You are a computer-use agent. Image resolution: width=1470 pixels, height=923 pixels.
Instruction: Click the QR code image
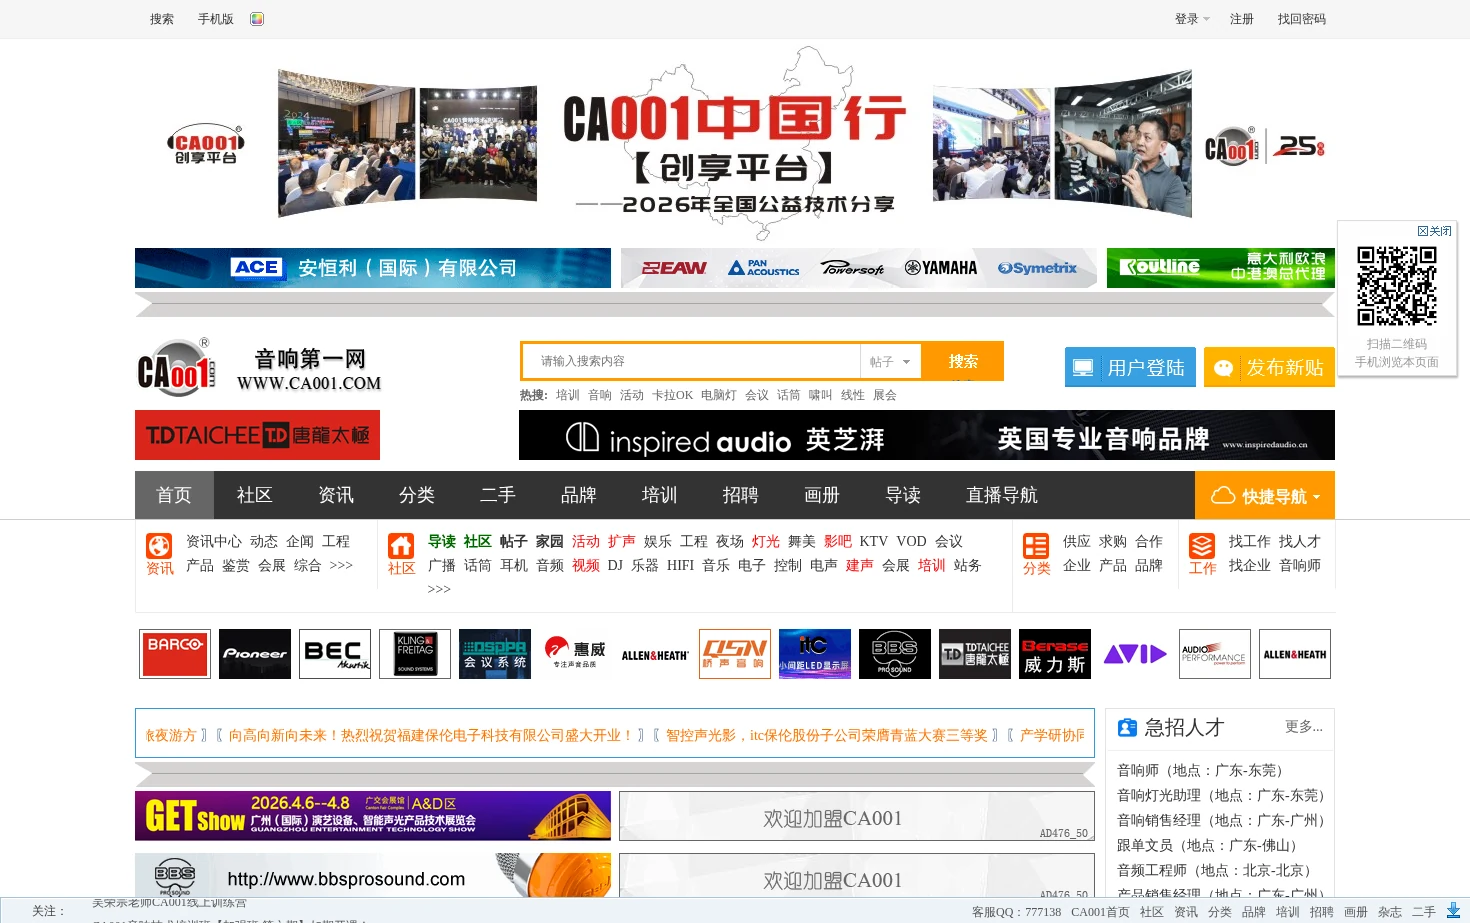tap(1397, 286)
